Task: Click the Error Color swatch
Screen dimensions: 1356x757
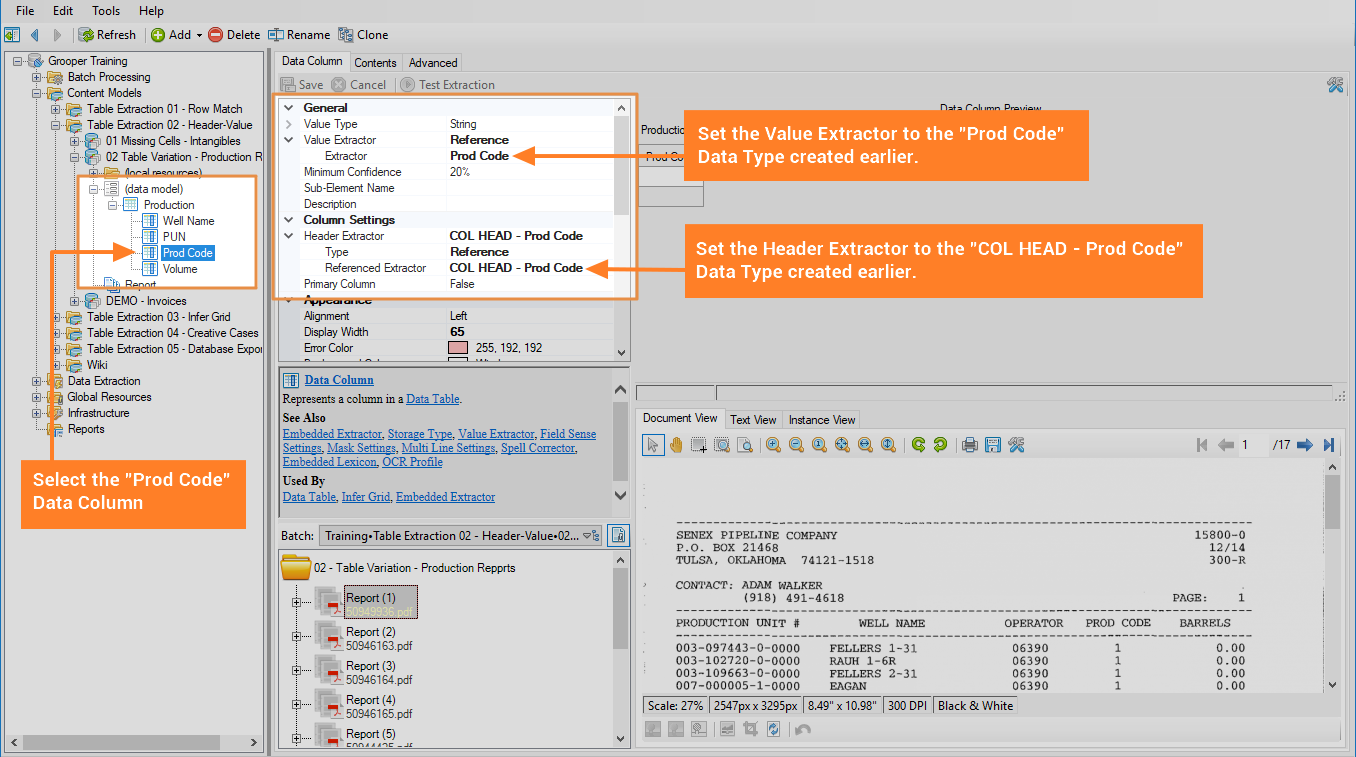Action: [x=458, y=348]
